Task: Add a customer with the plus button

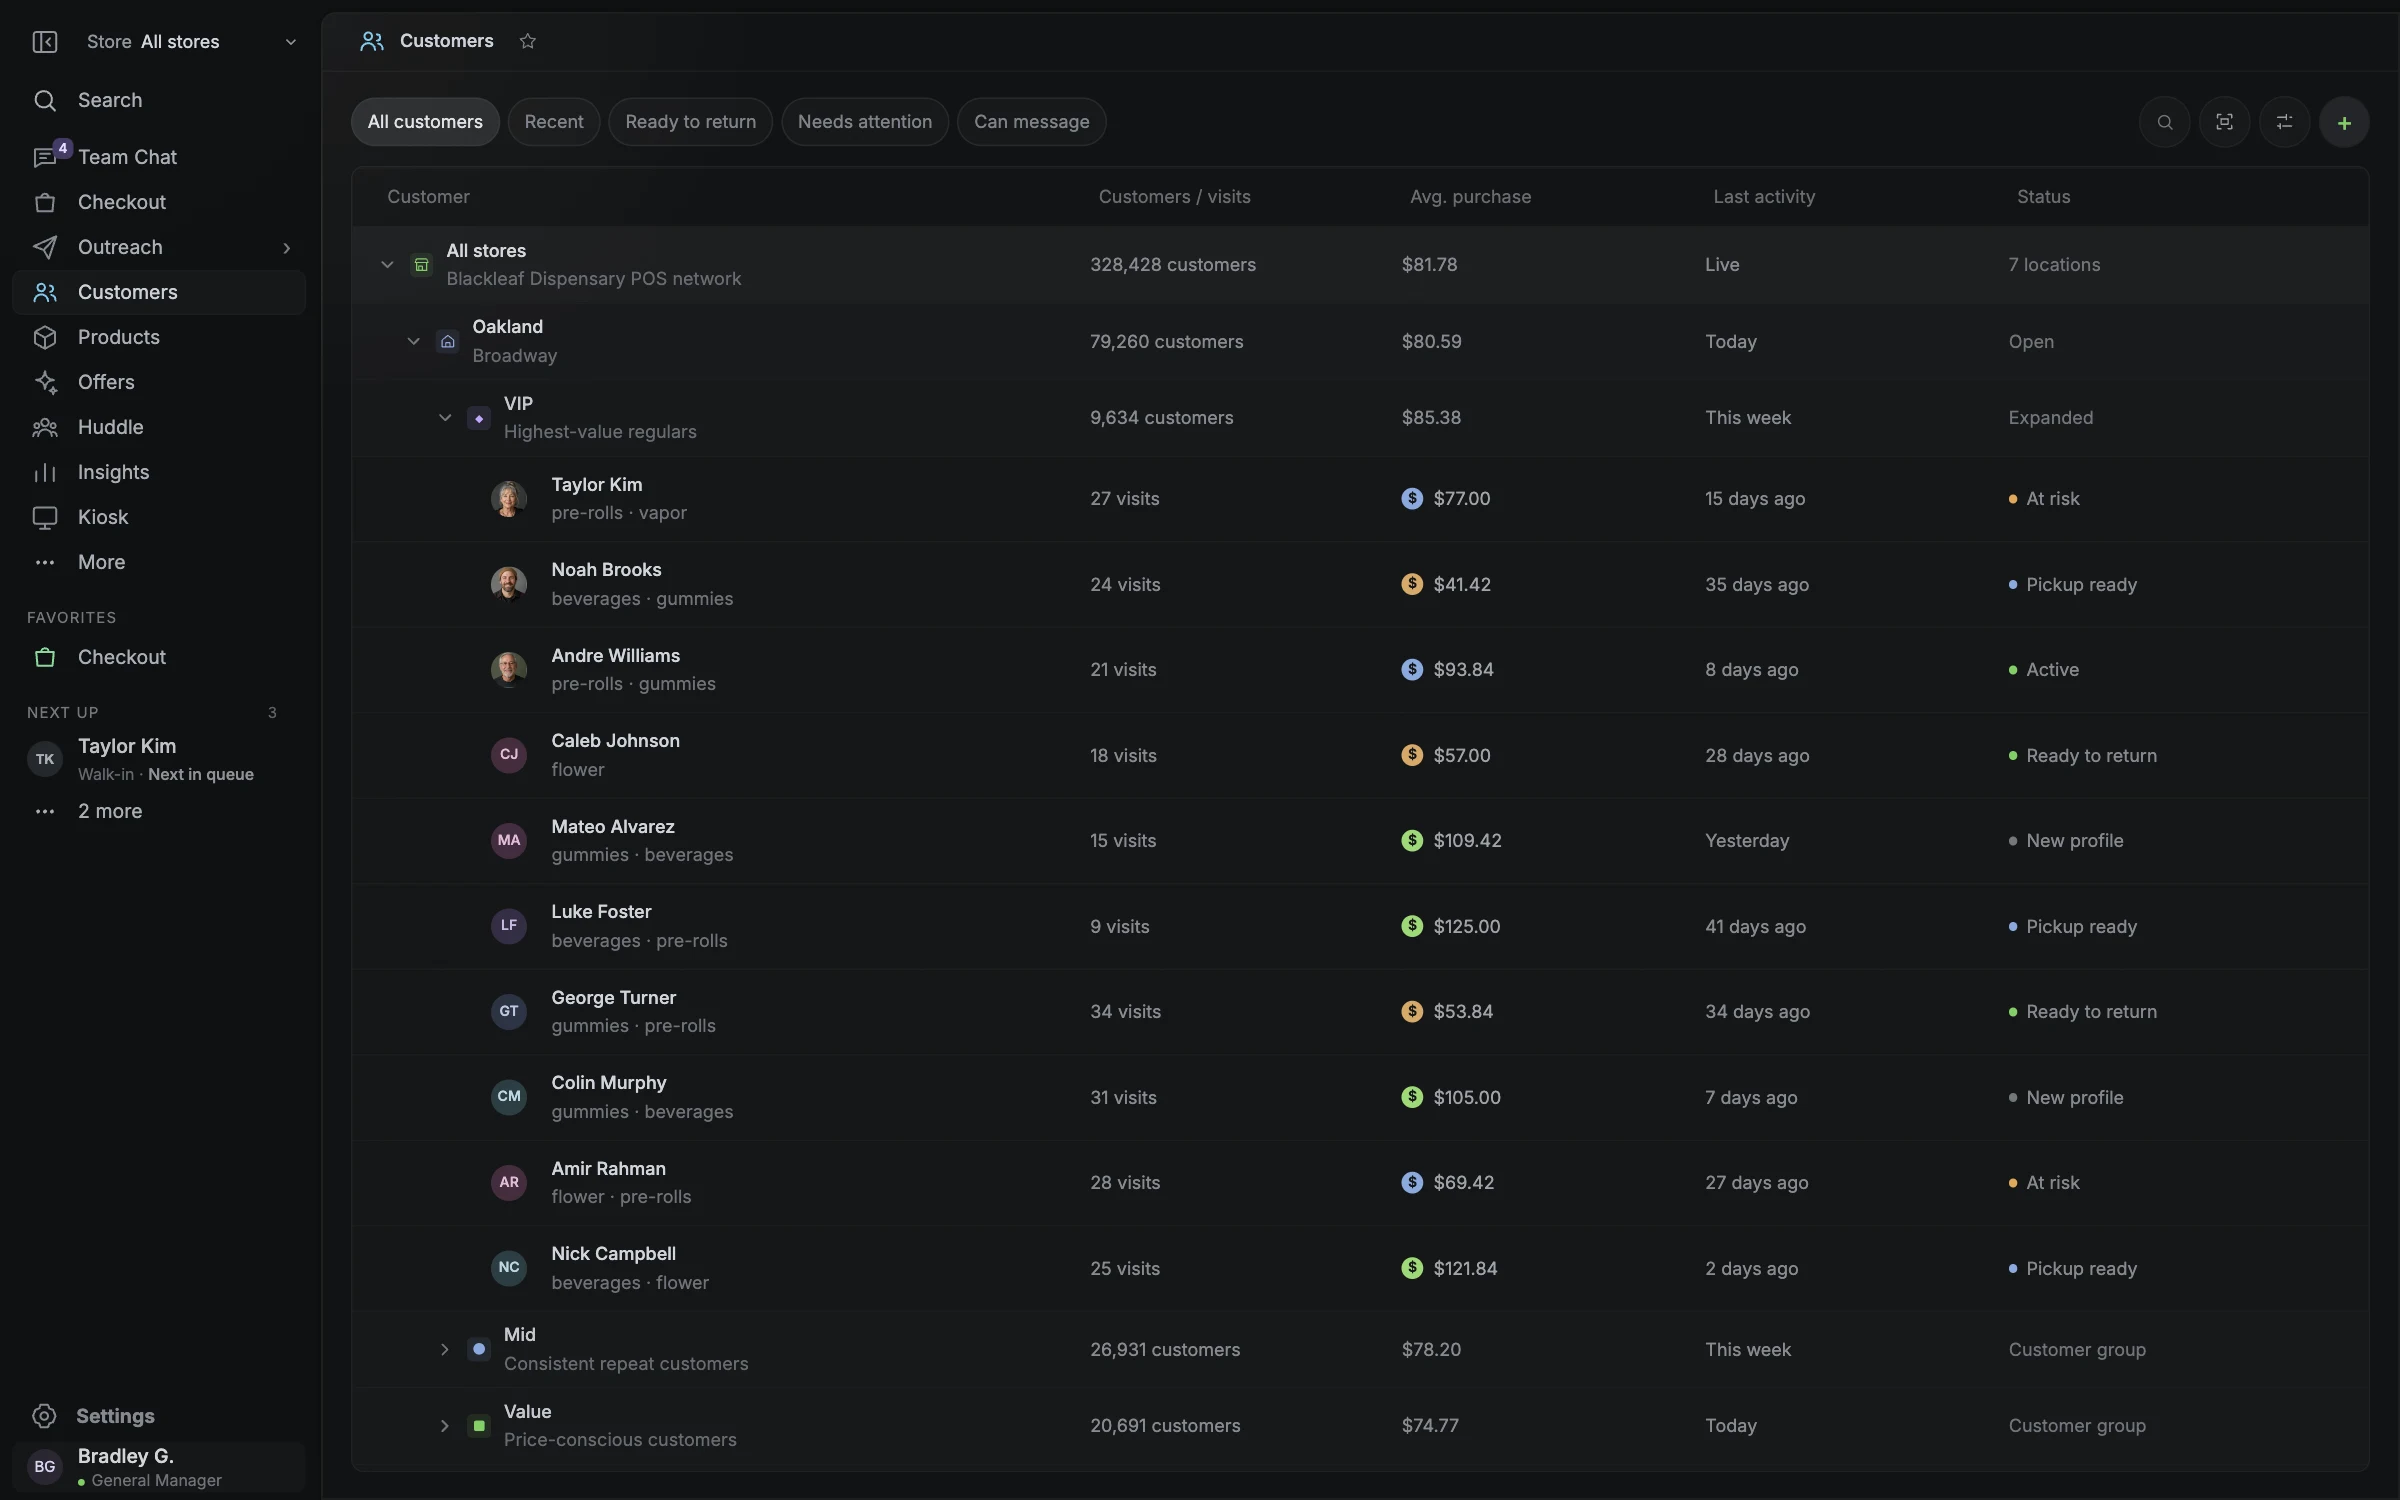Action: pos(2344,122)
